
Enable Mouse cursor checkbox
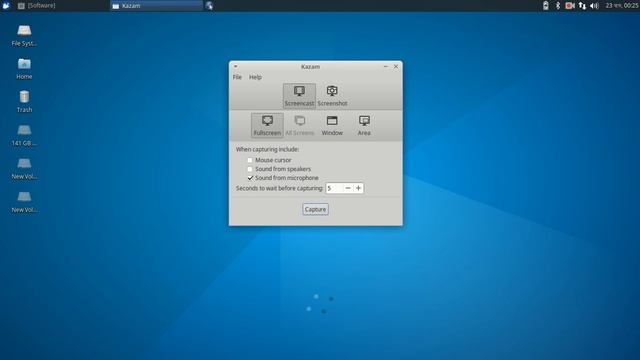pyautogui.click(x=250, y=160)
